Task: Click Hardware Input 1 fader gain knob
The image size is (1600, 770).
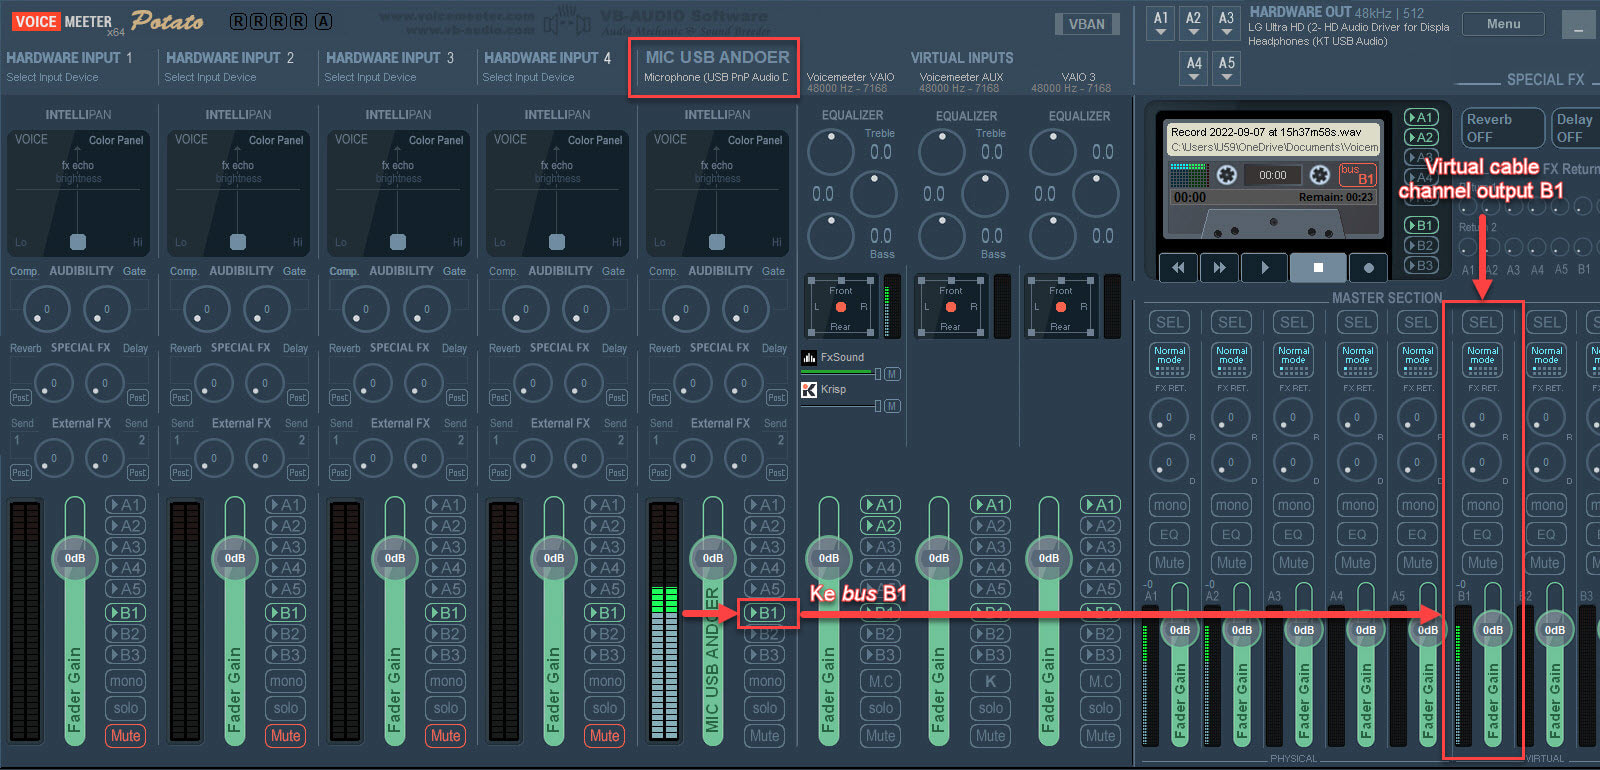Action: [x=75, y=558]
